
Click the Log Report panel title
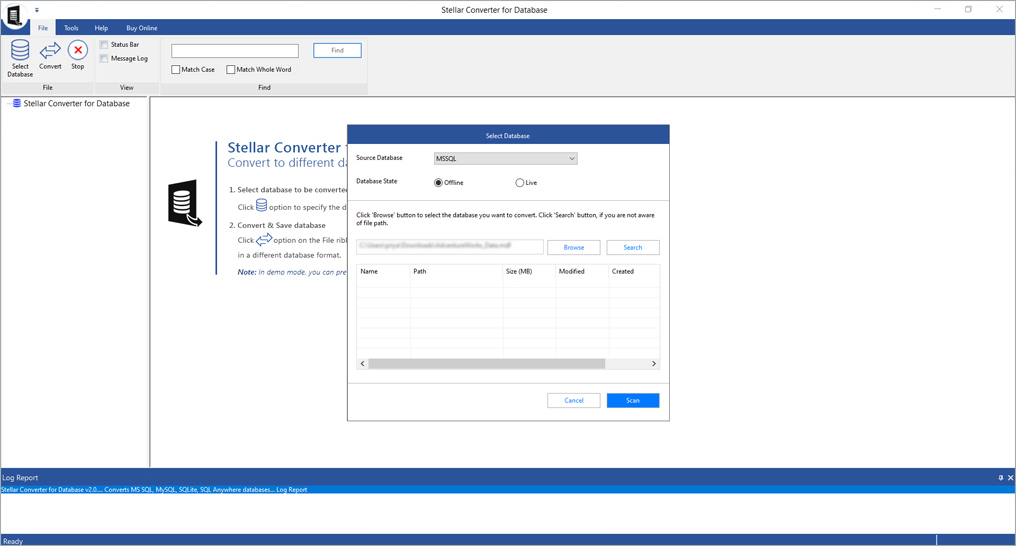(x=20, y=477)
